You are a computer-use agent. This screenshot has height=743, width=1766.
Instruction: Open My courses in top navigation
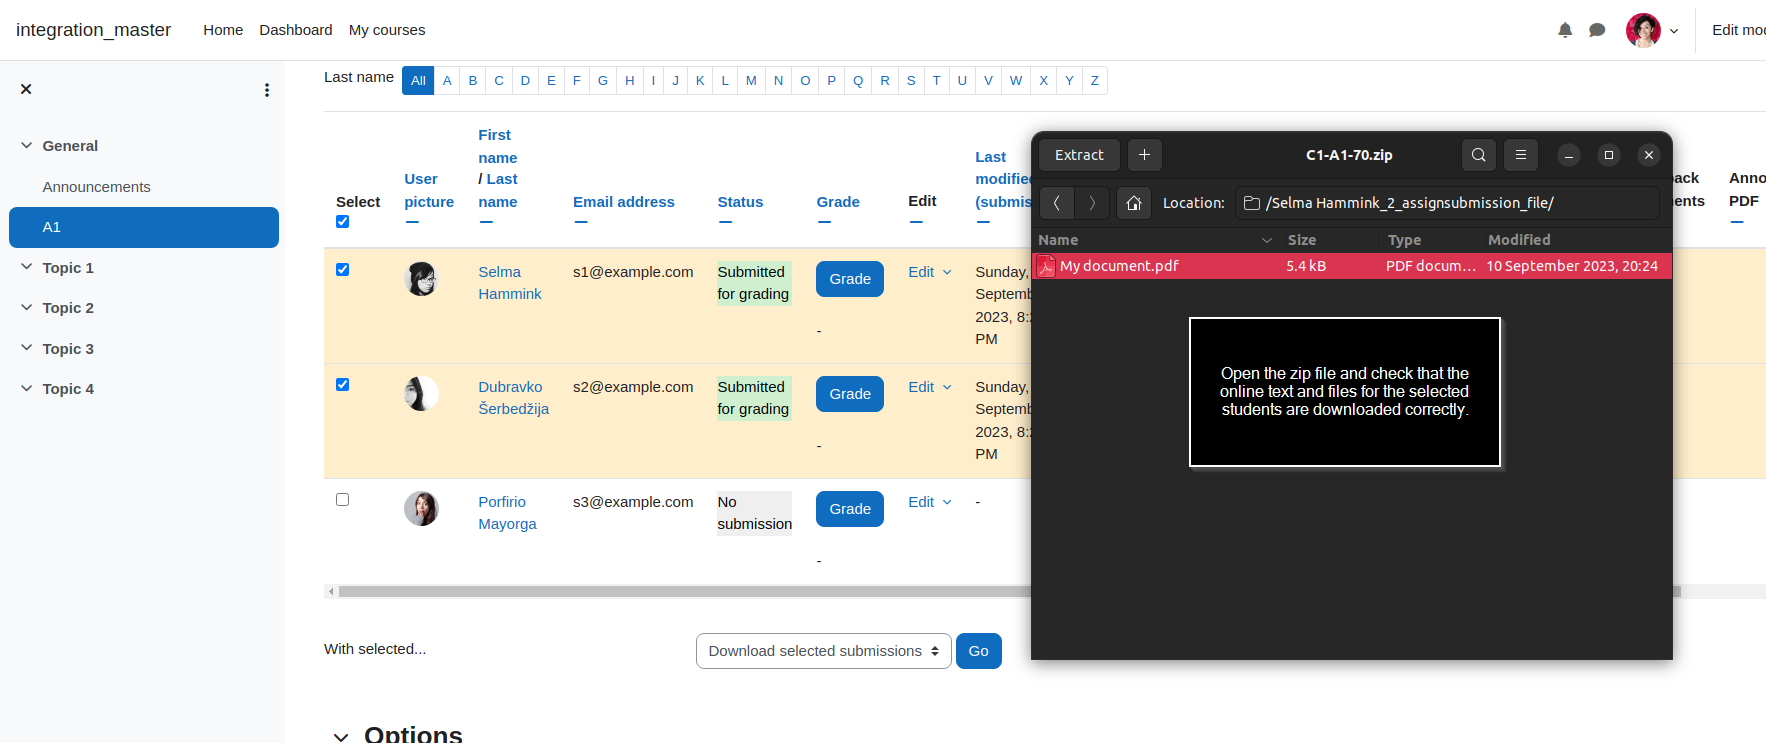click(x=387, y=30)
